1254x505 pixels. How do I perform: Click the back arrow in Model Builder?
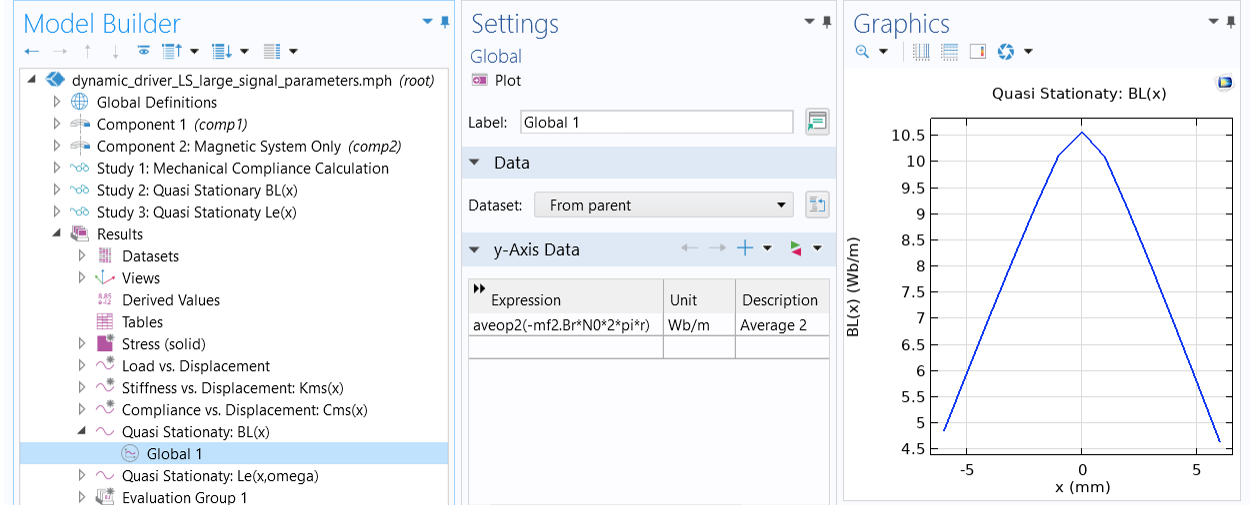pos(32,51)
